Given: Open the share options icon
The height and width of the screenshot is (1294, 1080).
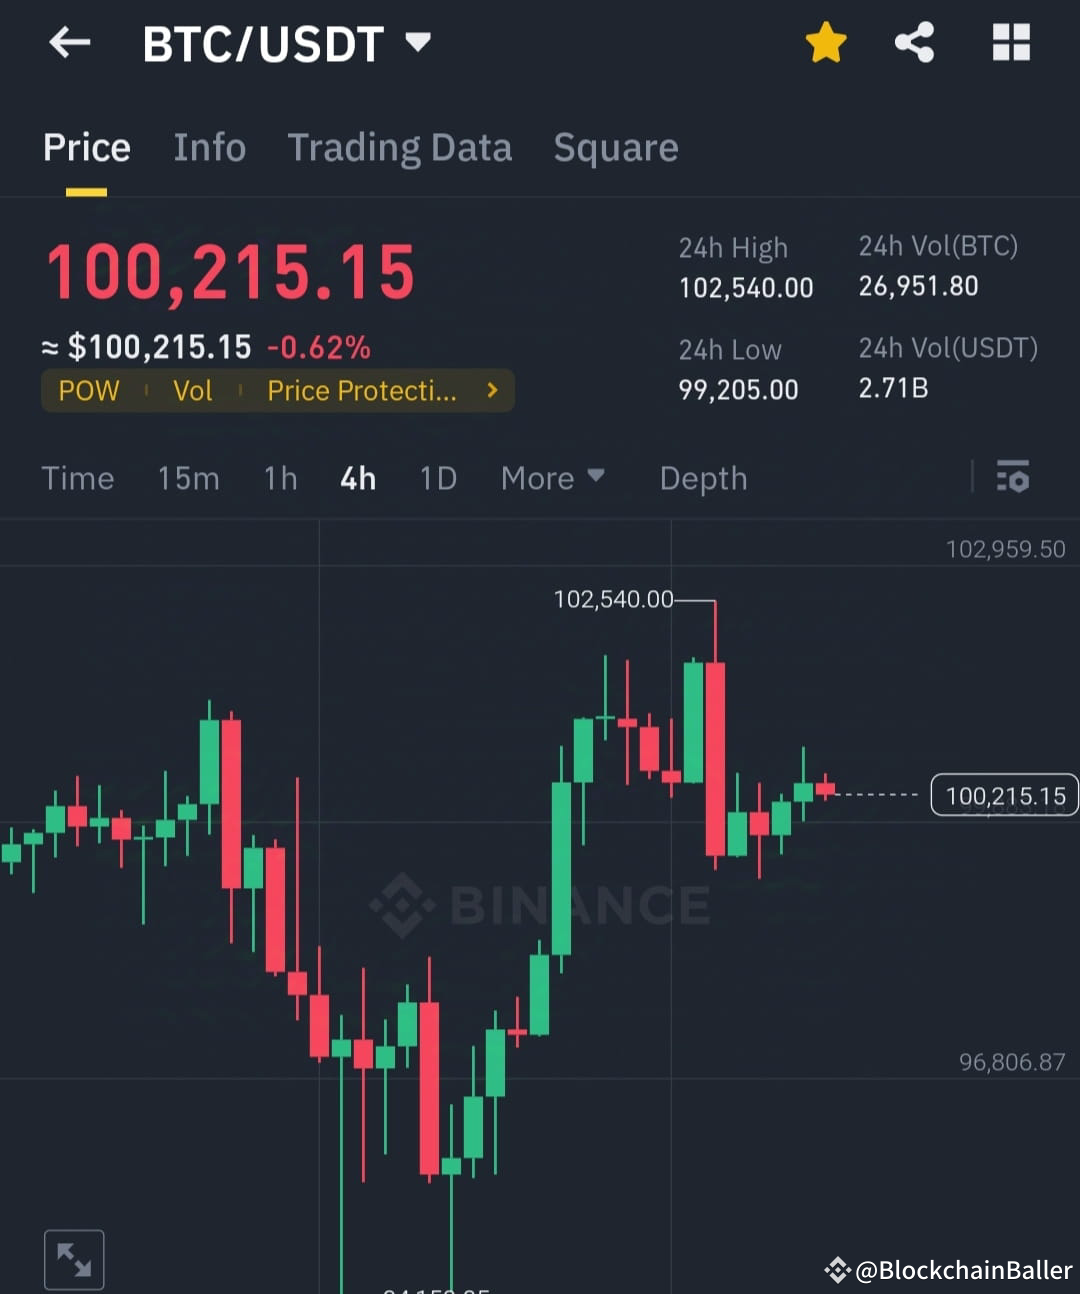Looking at the screenshot, I should coord(915,42).
